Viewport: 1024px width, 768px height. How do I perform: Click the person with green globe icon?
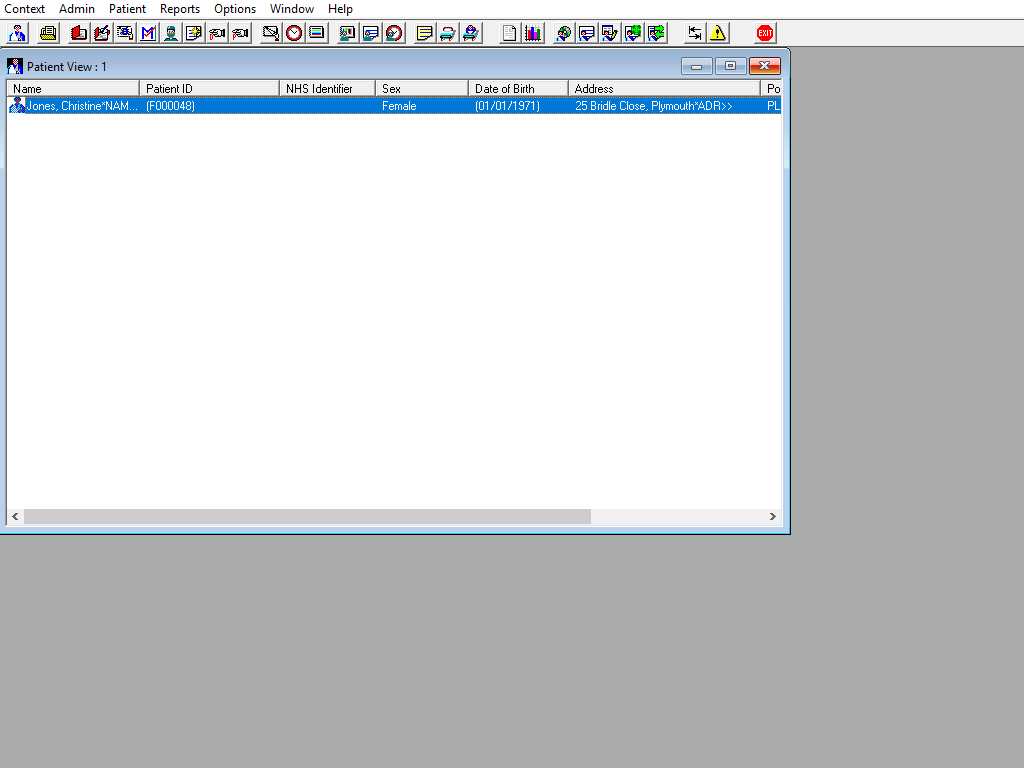click(x=633, y=33)
